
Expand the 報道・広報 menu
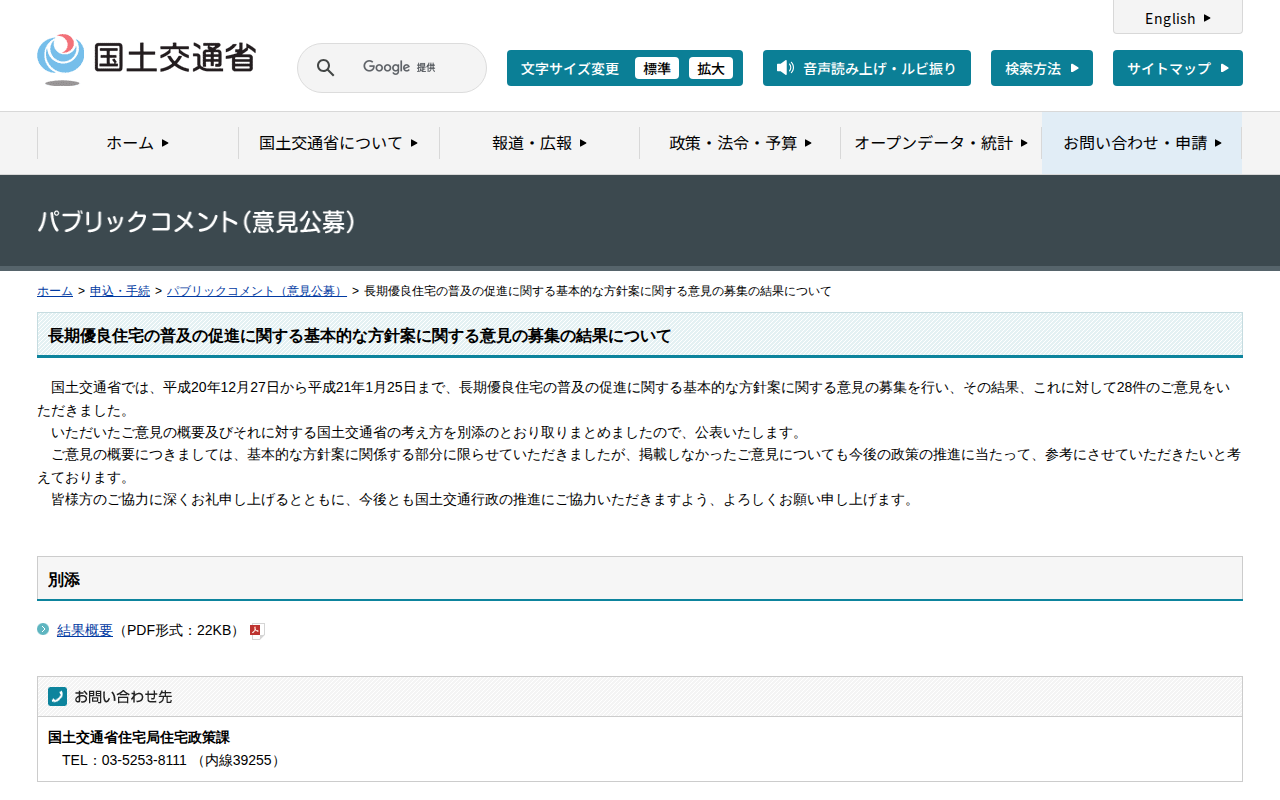tap(539, 143)
